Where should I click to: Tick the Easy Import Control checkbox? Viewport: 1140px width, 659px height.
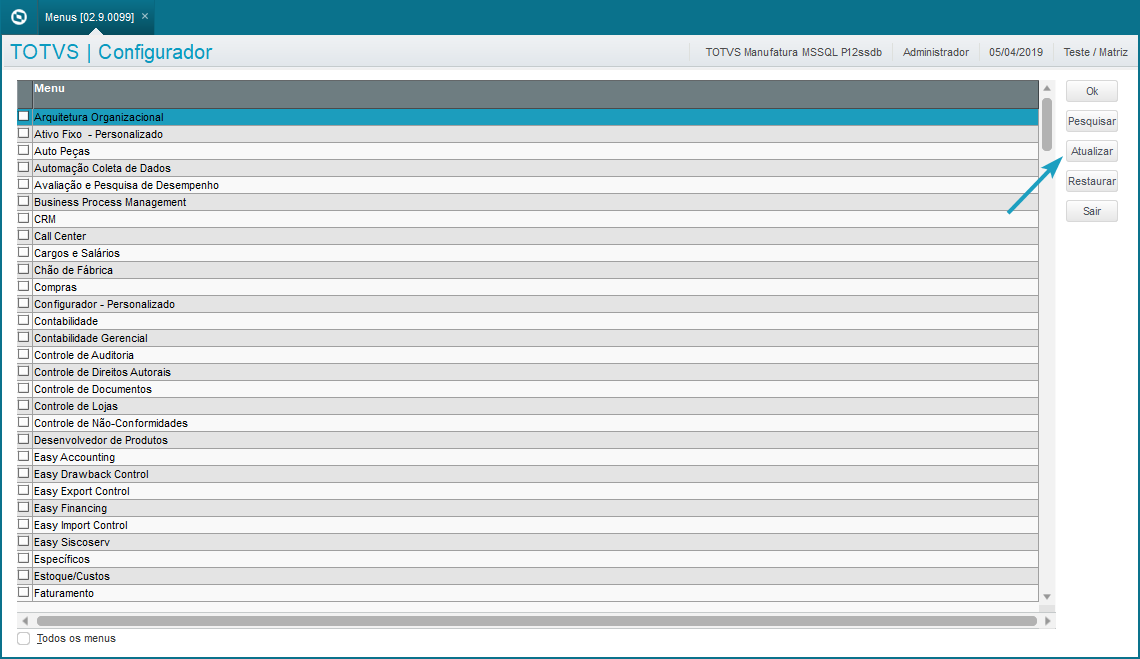tap(24, 524)
